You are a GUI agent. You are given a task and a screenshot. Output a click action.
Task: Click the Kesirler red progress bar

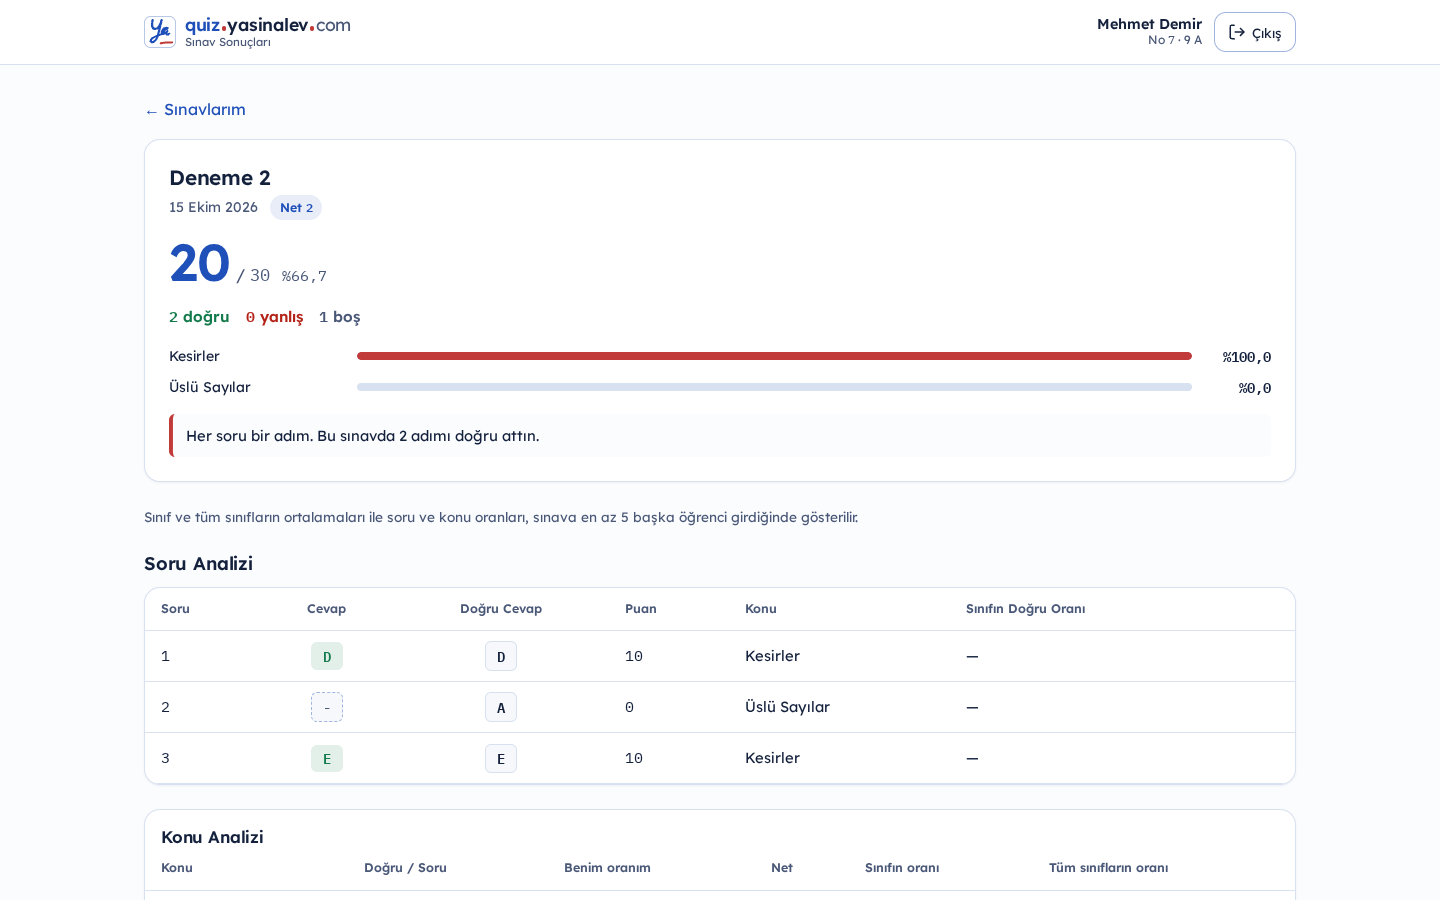point(774,356)
